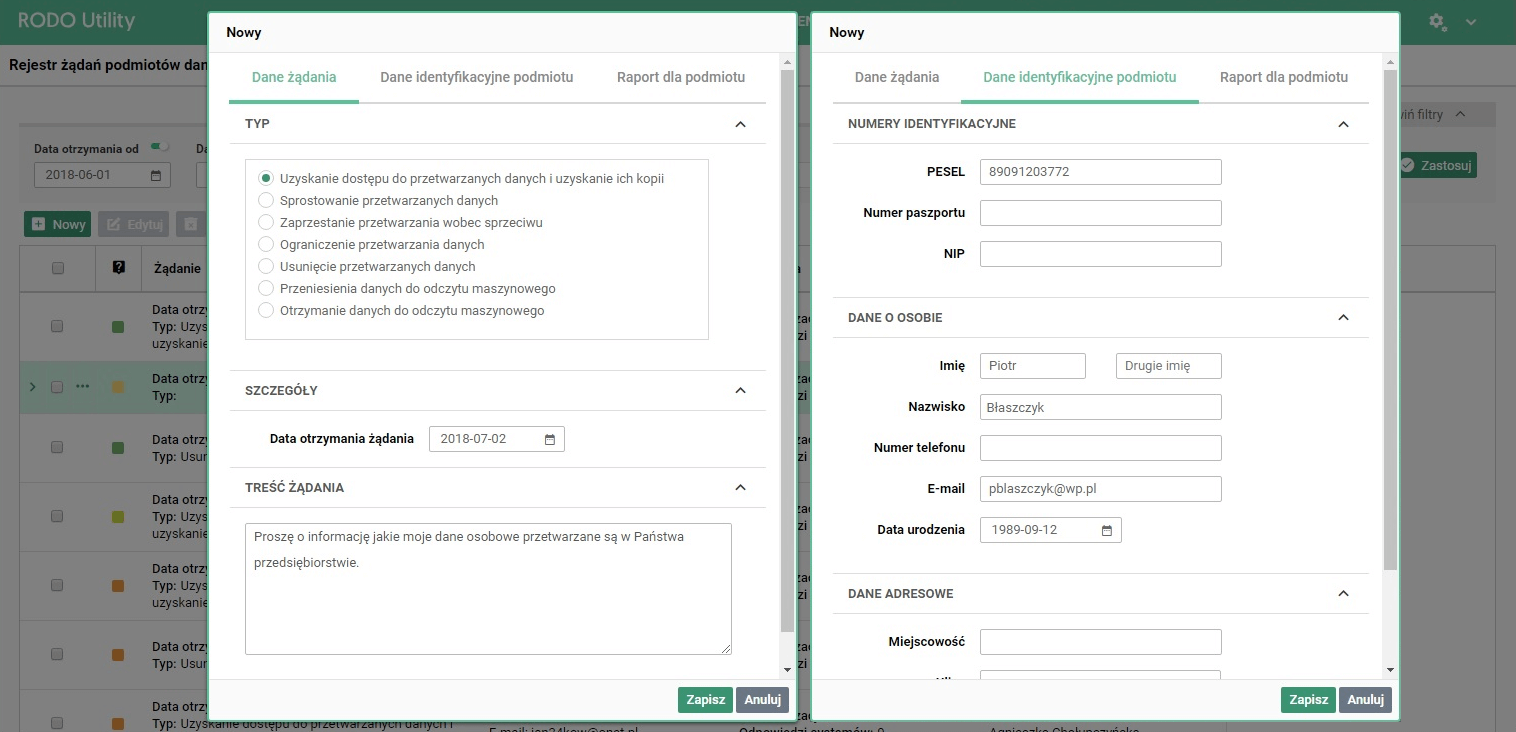Viewport: 1516px width, 732px height.
Task: Click calendar icon in Data otrzymania od filter
Action: click(x=156, y=176)
